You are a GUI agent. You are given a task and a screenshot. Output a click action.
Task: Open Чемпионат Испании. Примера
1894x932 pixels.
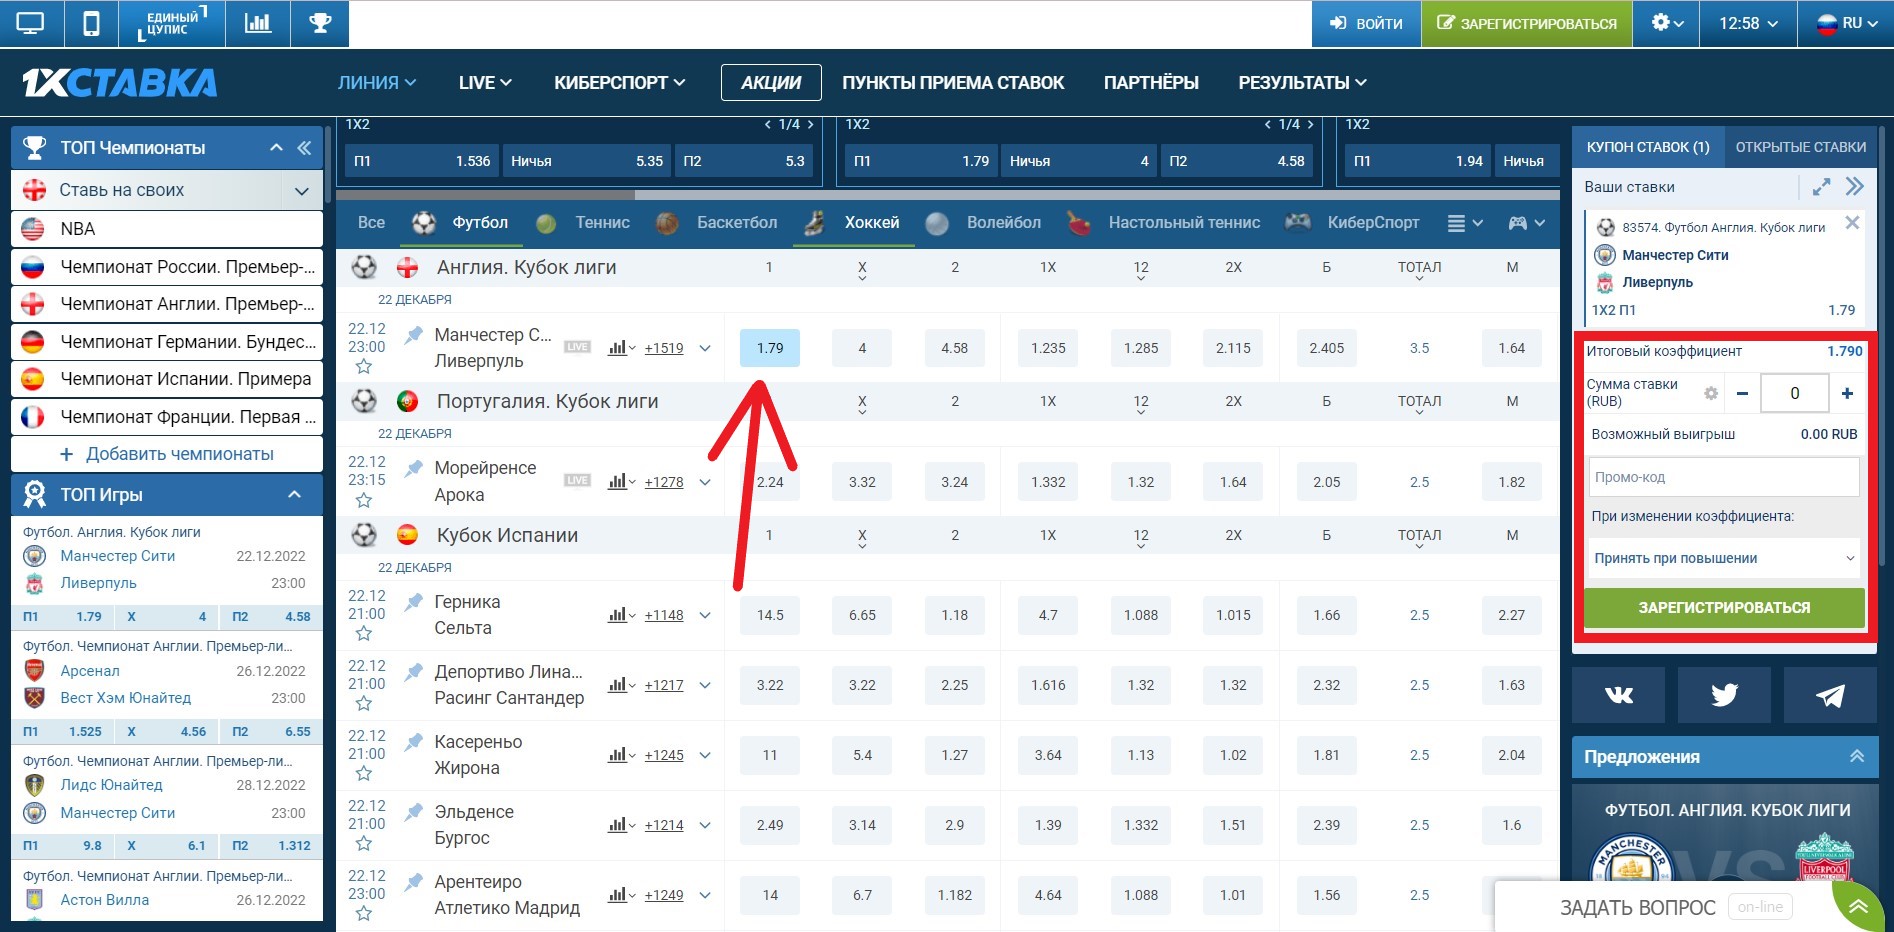point(167,379)
